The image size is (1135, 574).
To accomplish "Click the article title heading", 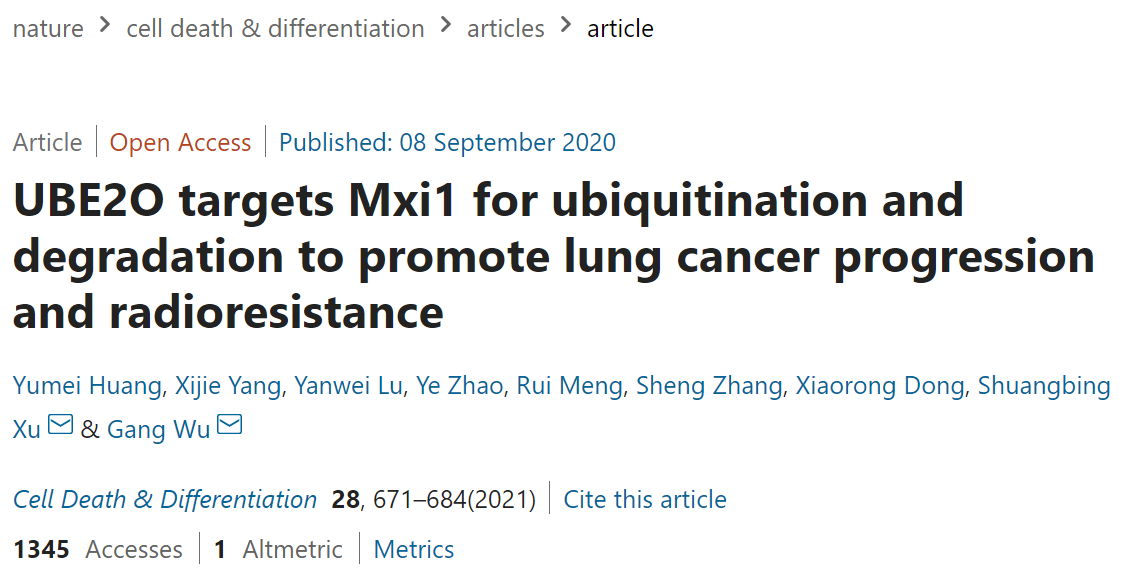I will (x=554, y=256).
